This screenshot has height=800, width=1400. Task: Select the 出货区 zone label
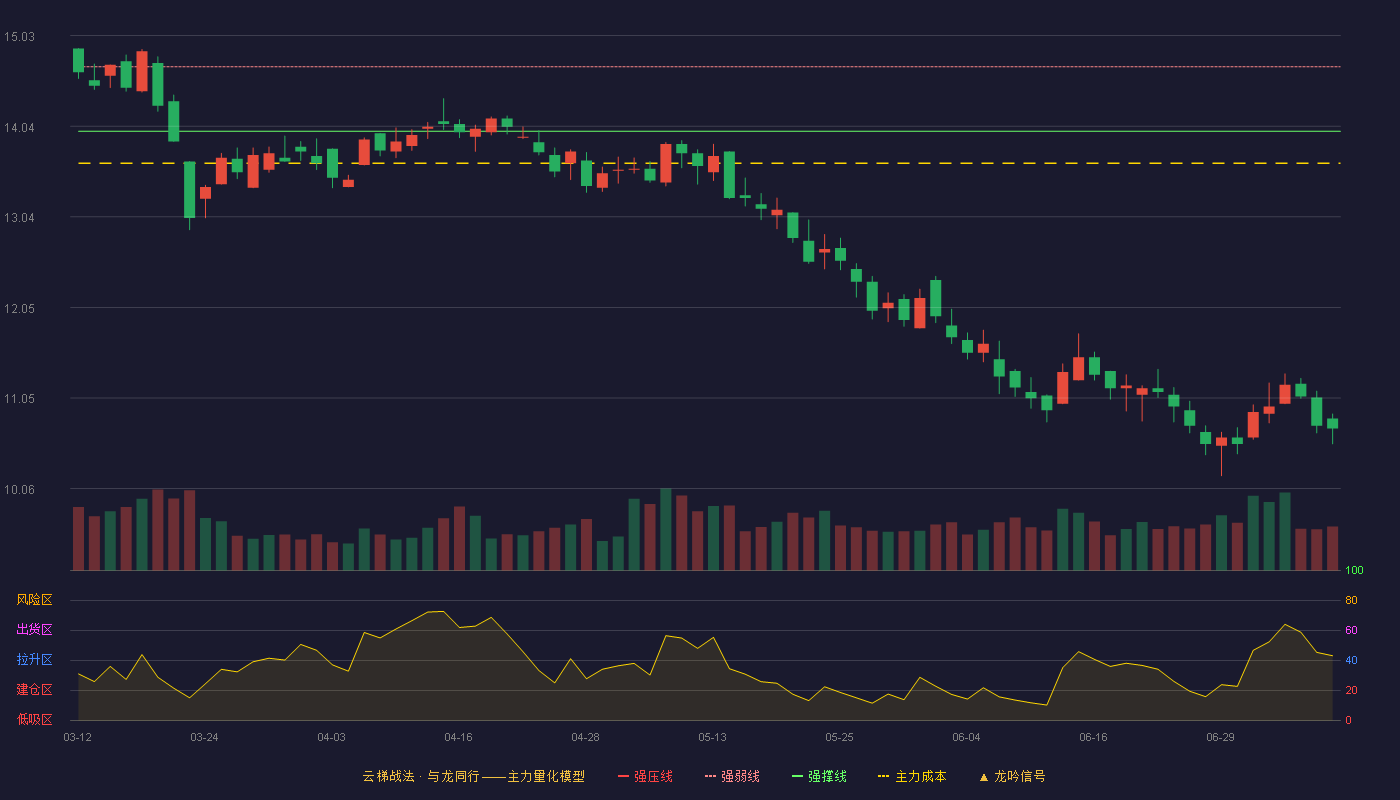point(34,630)
